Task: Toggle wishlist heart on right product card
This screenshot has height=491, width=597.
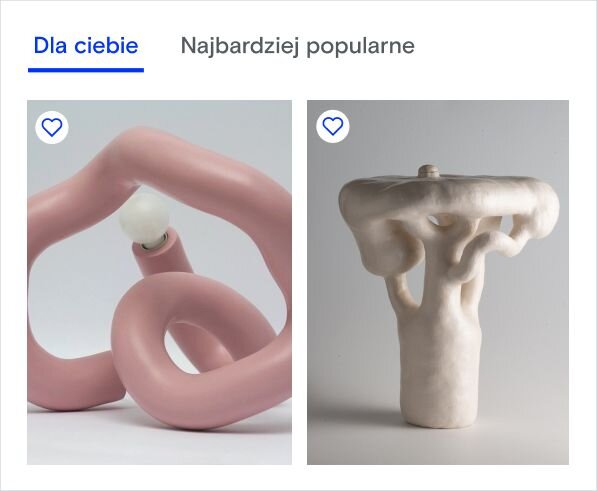Action: click(332, 126)
